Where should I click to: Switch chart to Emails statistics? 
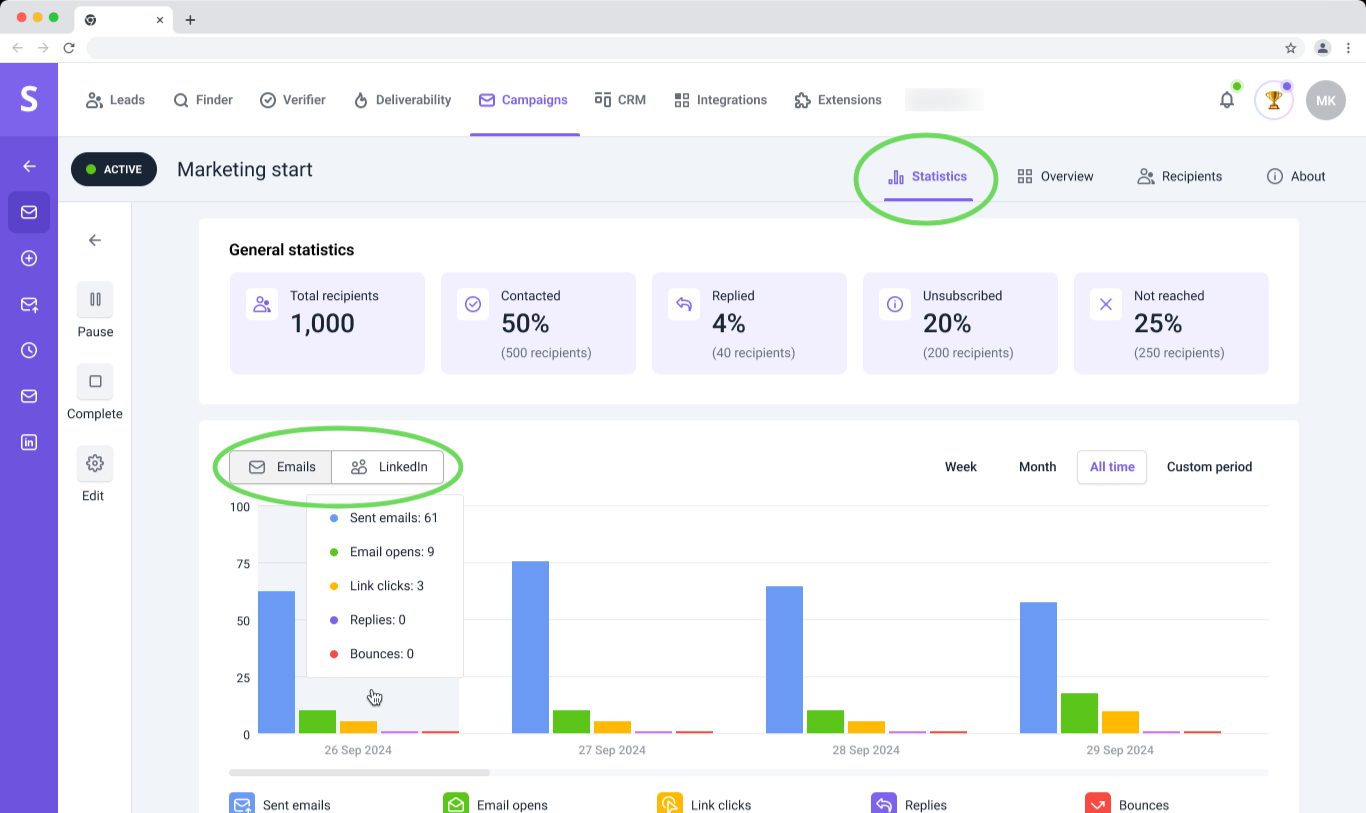pyautogui.click(x=281, y=467)
